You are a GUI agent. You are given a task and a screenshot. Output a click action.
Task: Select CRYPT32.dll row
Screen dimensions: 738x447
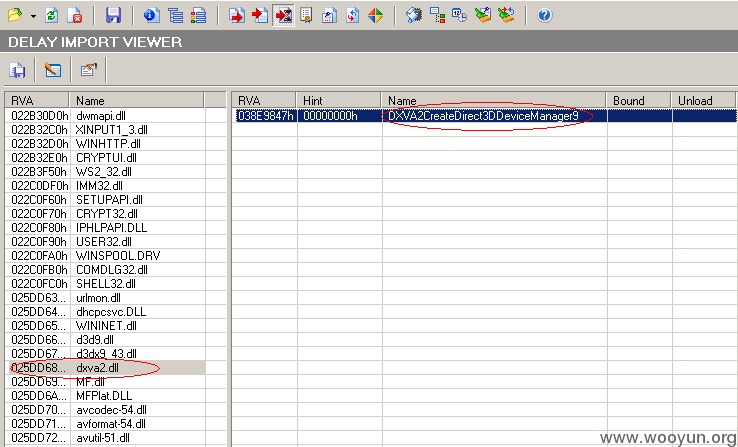[x=105, y=214]
